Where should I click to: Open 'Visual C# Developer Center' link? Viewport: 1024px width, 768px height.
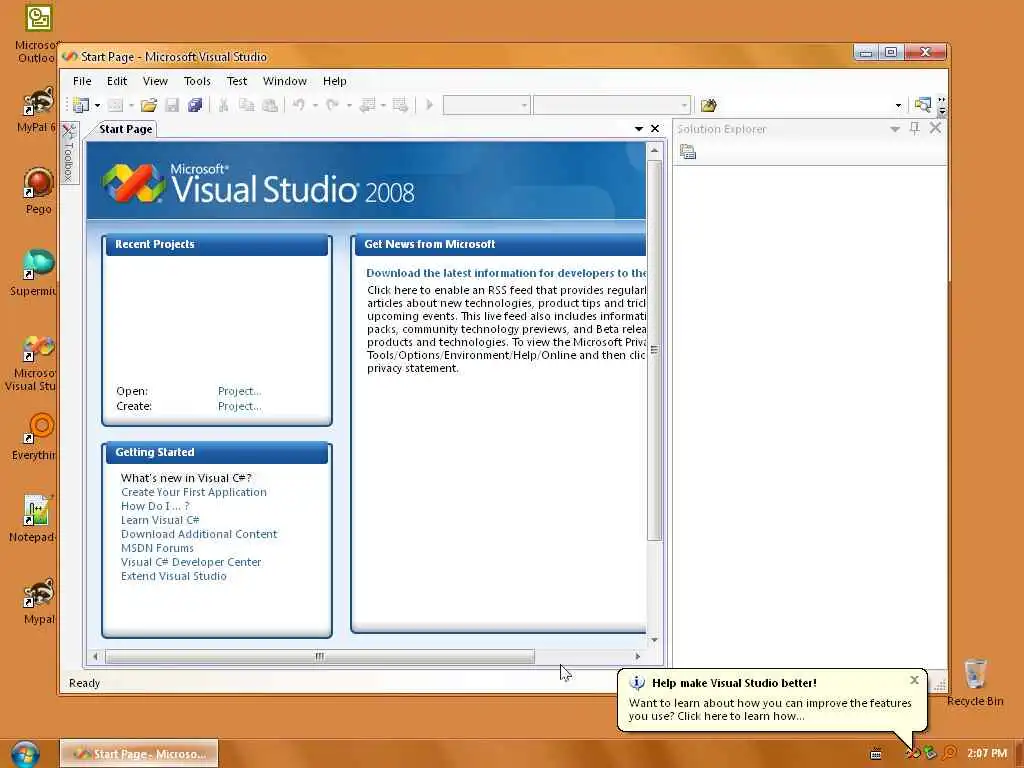coord(191,562)
